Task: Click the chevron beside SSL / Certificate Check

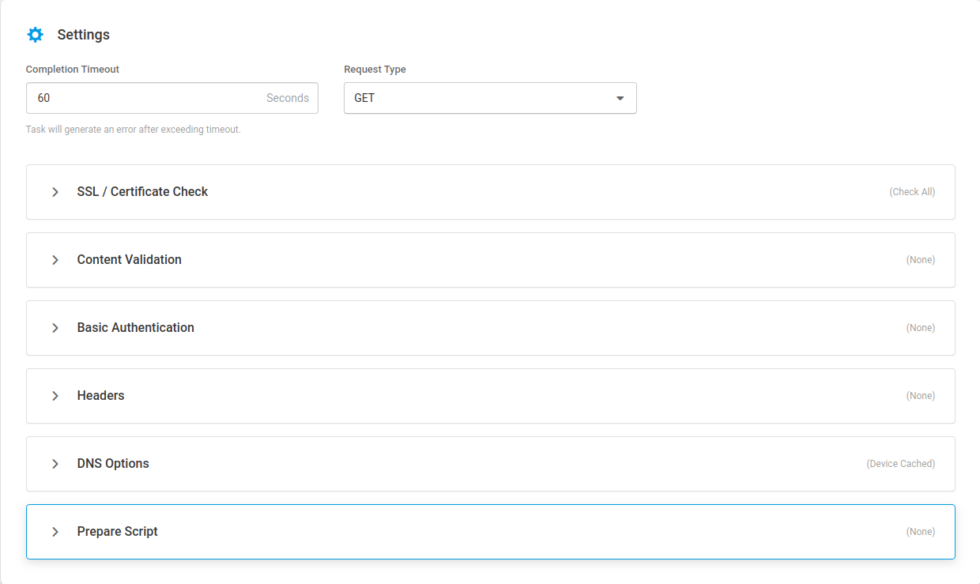Action: 55,191
